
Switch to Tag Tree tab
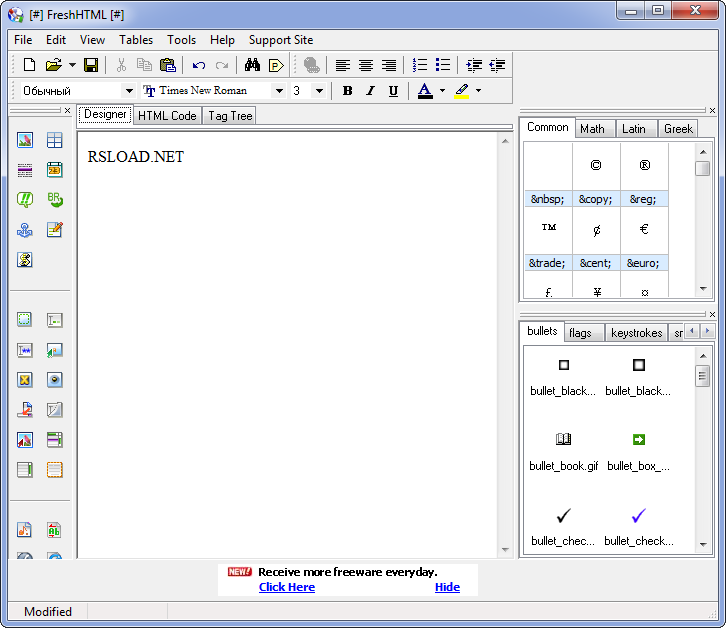click(230, 116)
